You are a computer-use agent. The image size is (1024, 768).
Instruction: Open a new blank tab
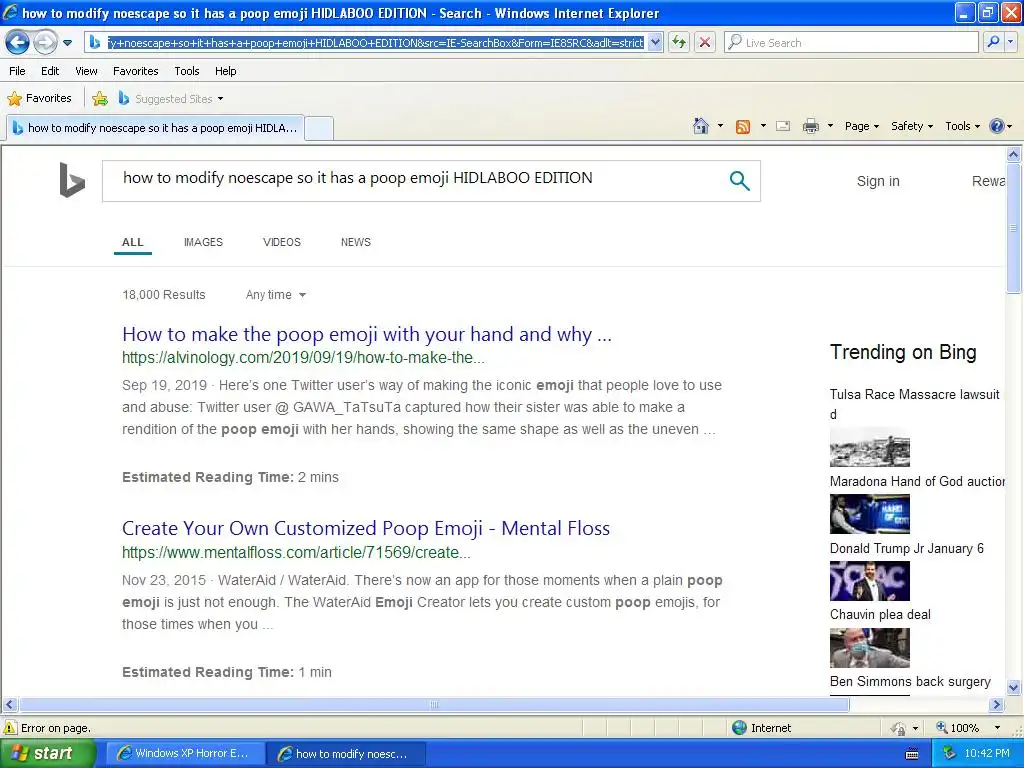(319, 128)
